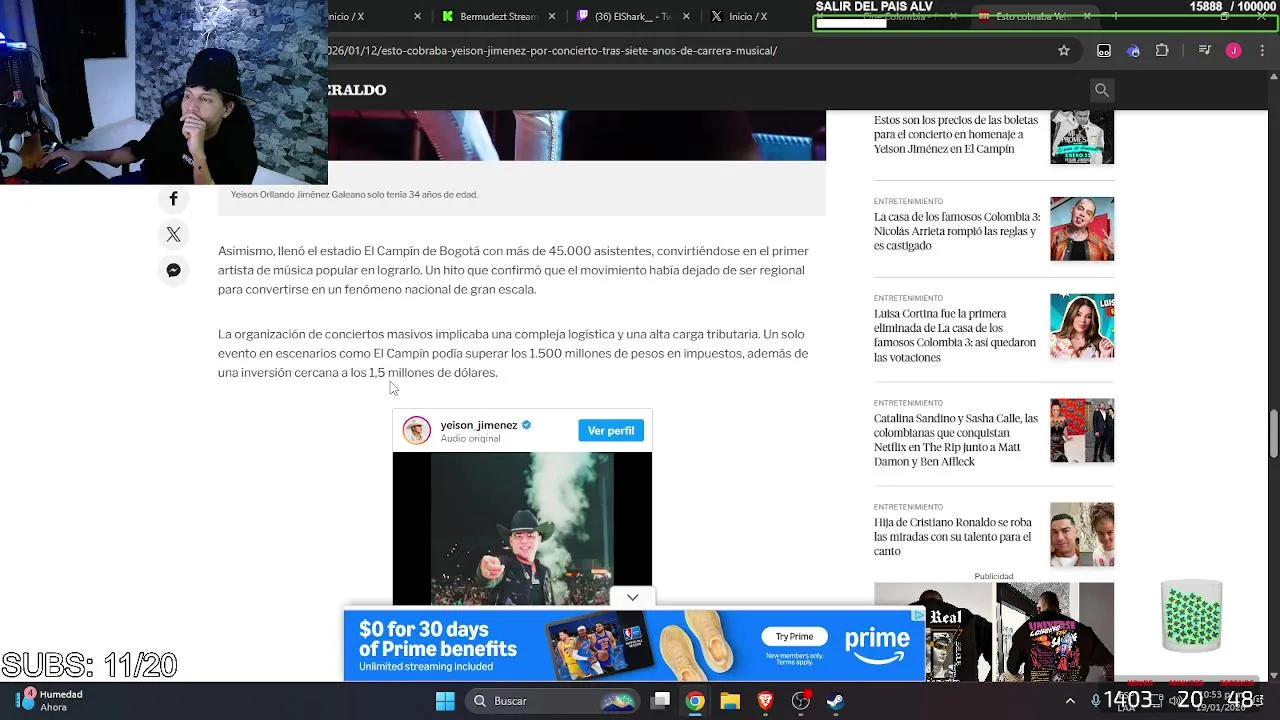Open Steam from the taskbar
1280x720 pixels.
835,701
